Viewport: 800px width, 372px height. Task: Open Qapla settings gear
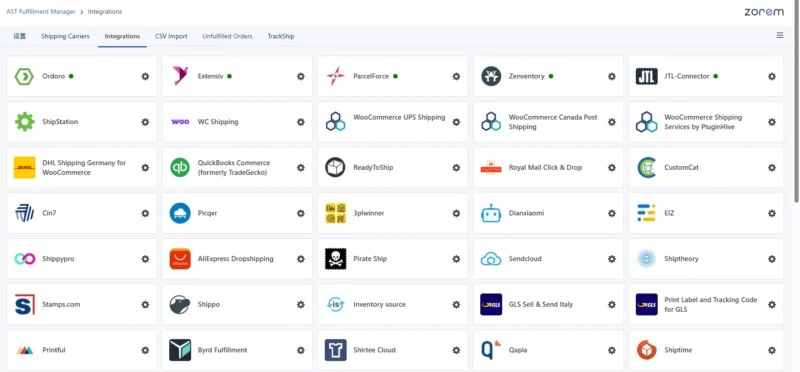[612, 350]
